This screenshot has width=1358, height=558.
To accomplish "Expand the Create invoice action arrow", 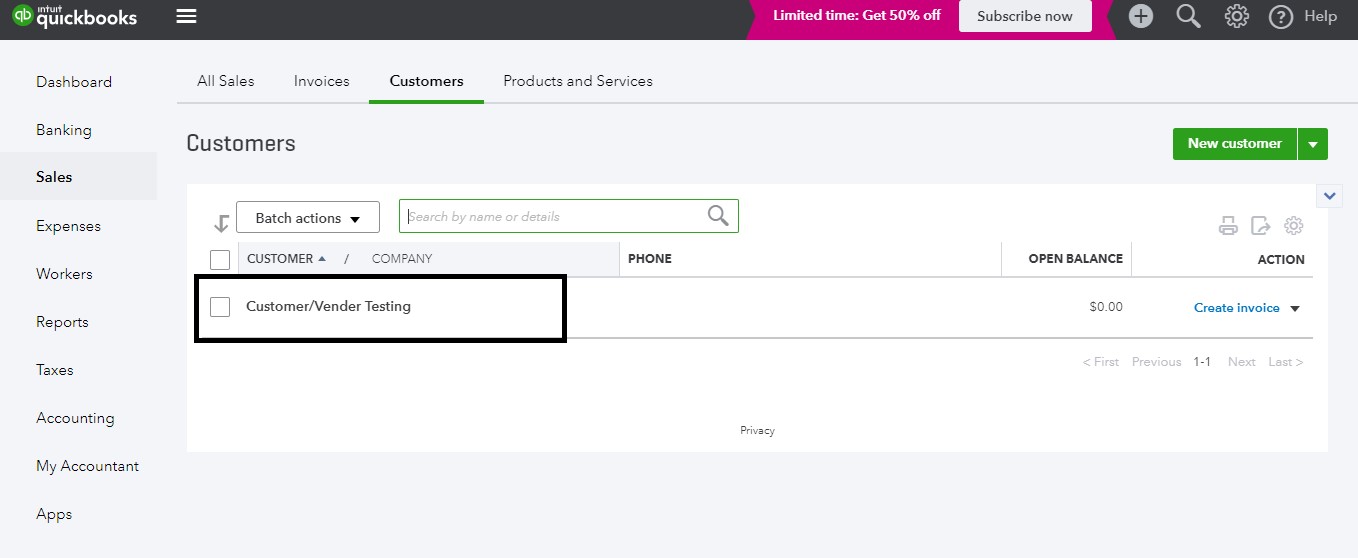I will click(x=1295, y=309).
